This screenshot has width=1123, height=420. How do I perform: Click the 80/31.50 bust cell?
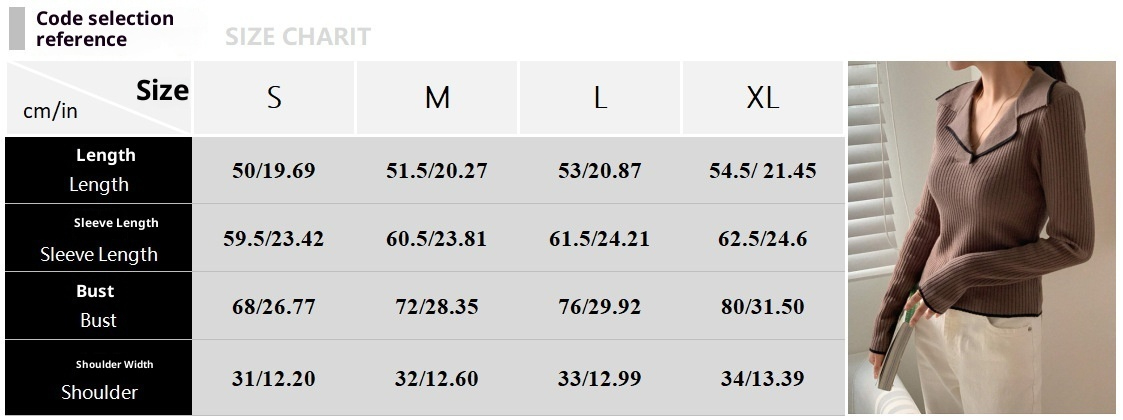(x=763, y=307)
